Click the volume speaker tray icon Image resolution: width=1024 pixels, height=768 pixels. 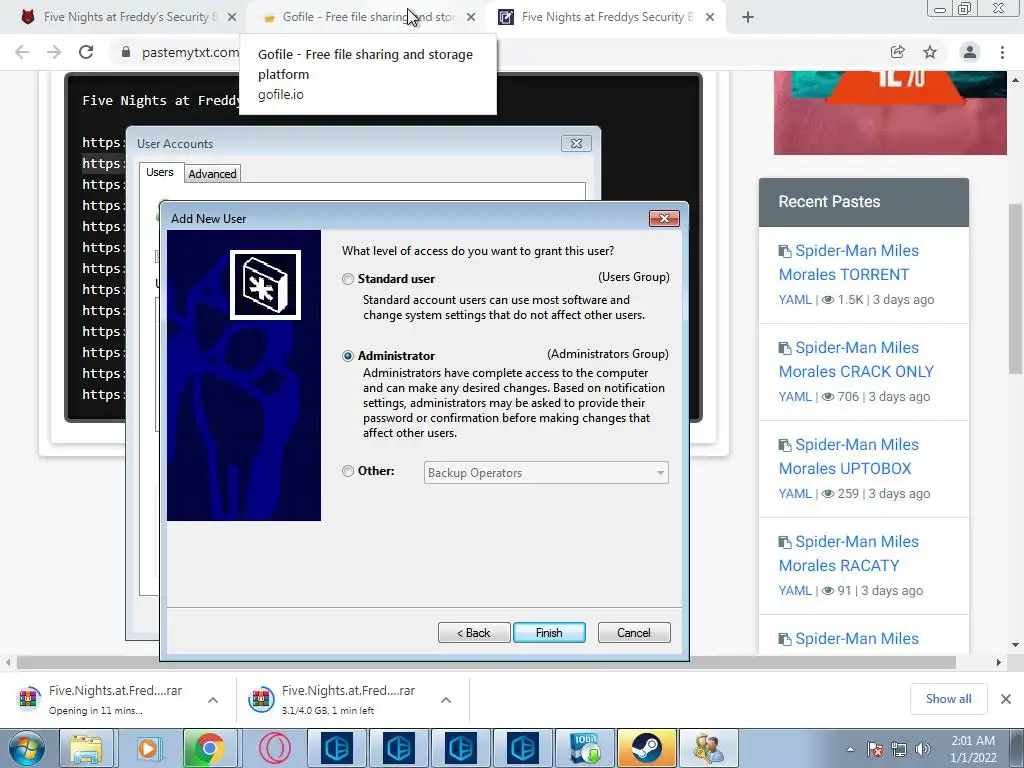(923, 749)
